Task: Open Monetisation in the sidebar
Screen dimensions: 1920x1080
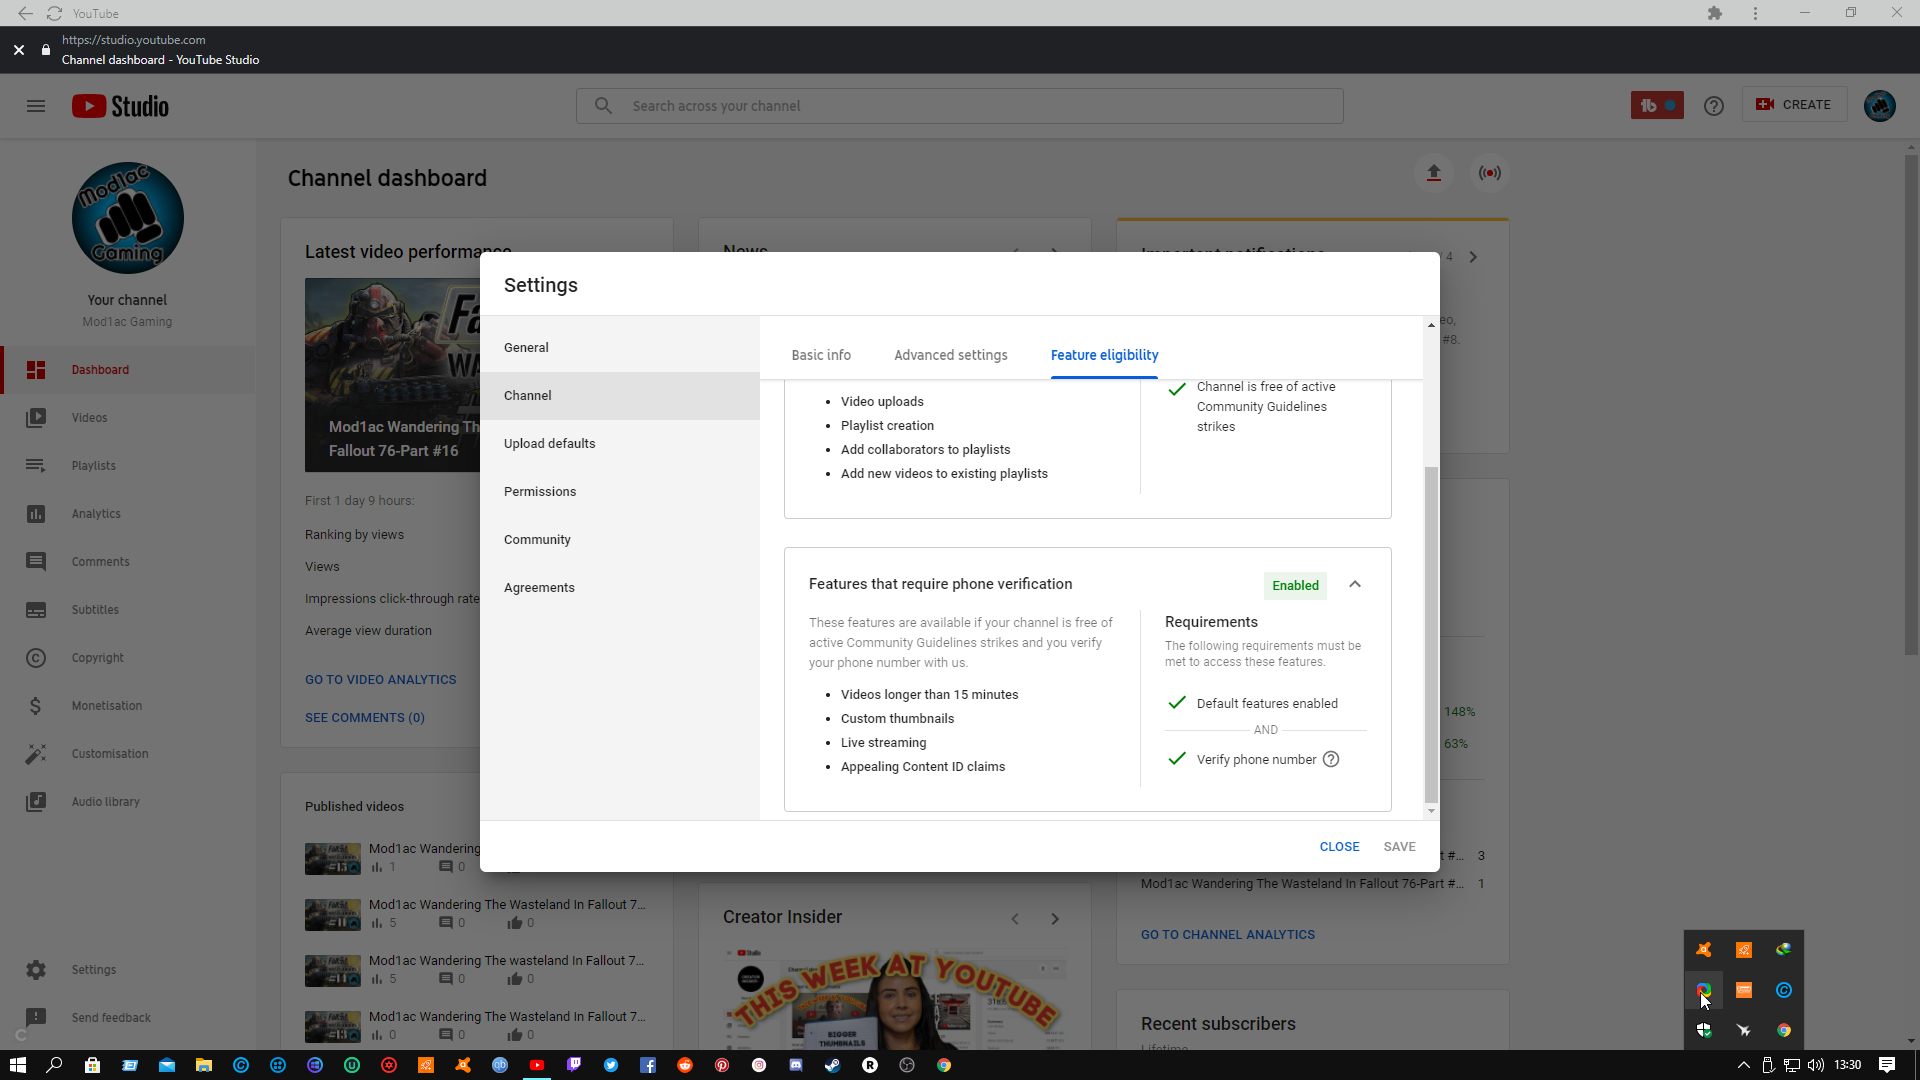Action: click(x=128, y=706)
